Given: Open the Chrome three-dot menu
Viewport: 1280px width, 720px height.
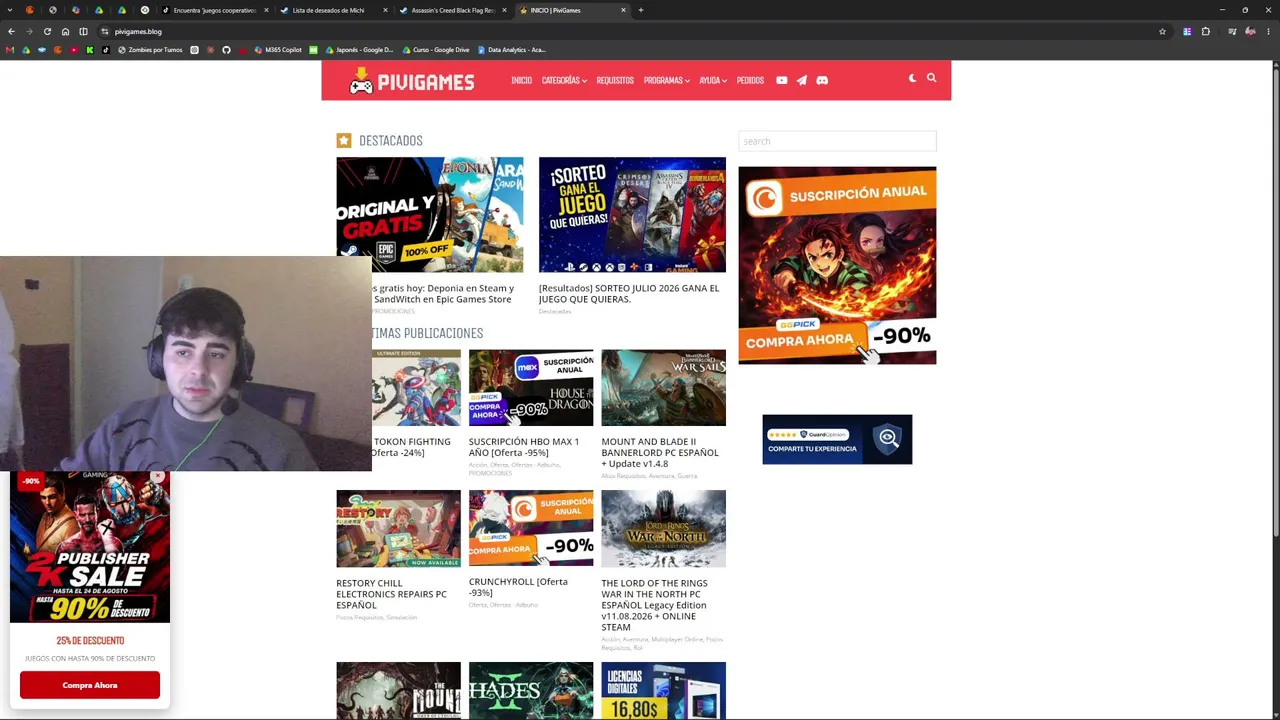Looking at the screenshot, I should (x=1268, y=31).
